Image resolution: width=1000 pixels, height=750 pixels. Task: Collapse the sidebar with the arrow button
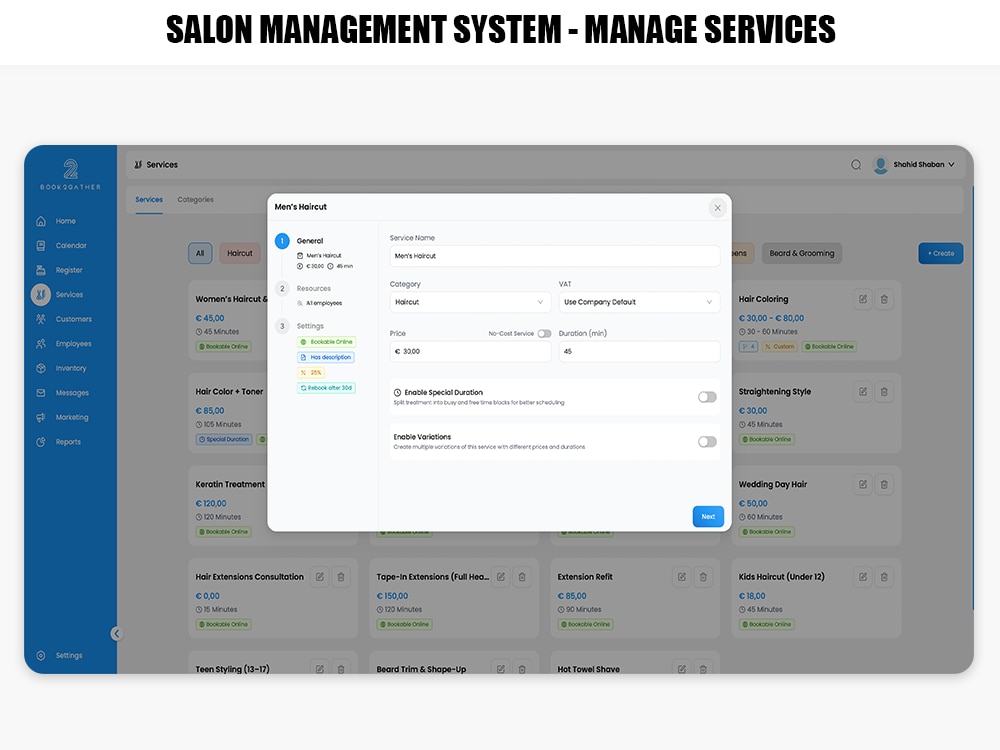(x=116, y=633)
